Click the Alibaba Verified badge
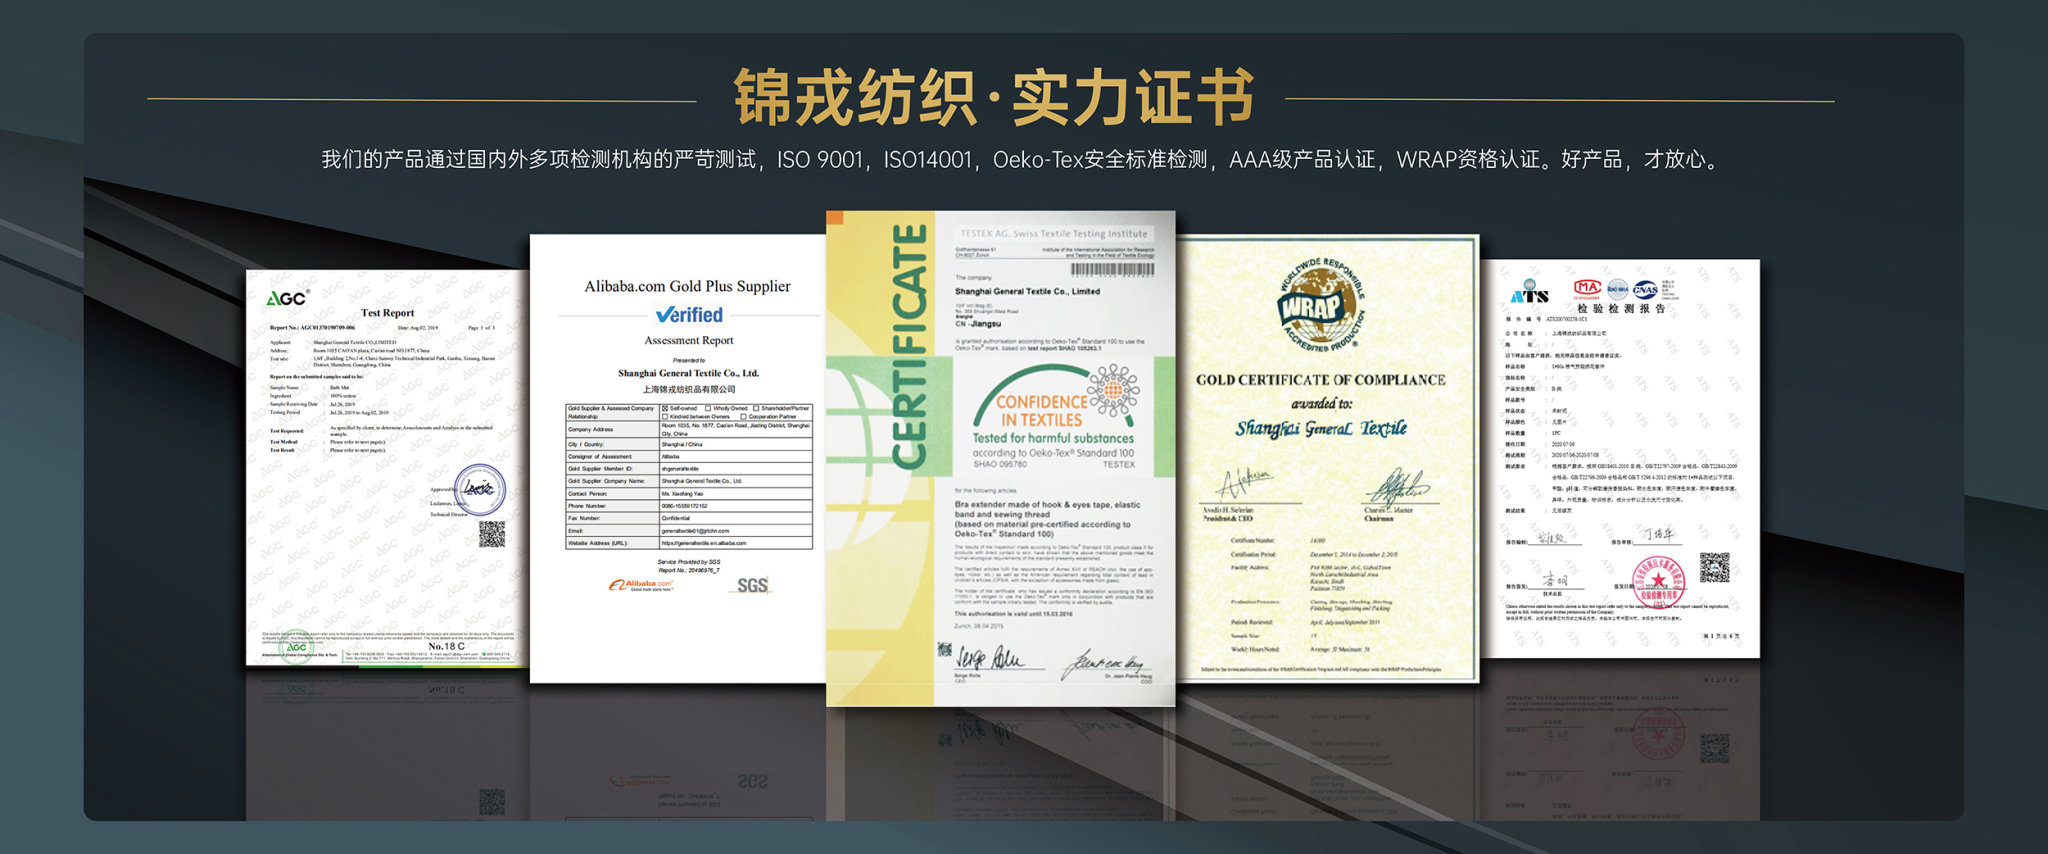Screen dimensions: 2048x854 689,315
